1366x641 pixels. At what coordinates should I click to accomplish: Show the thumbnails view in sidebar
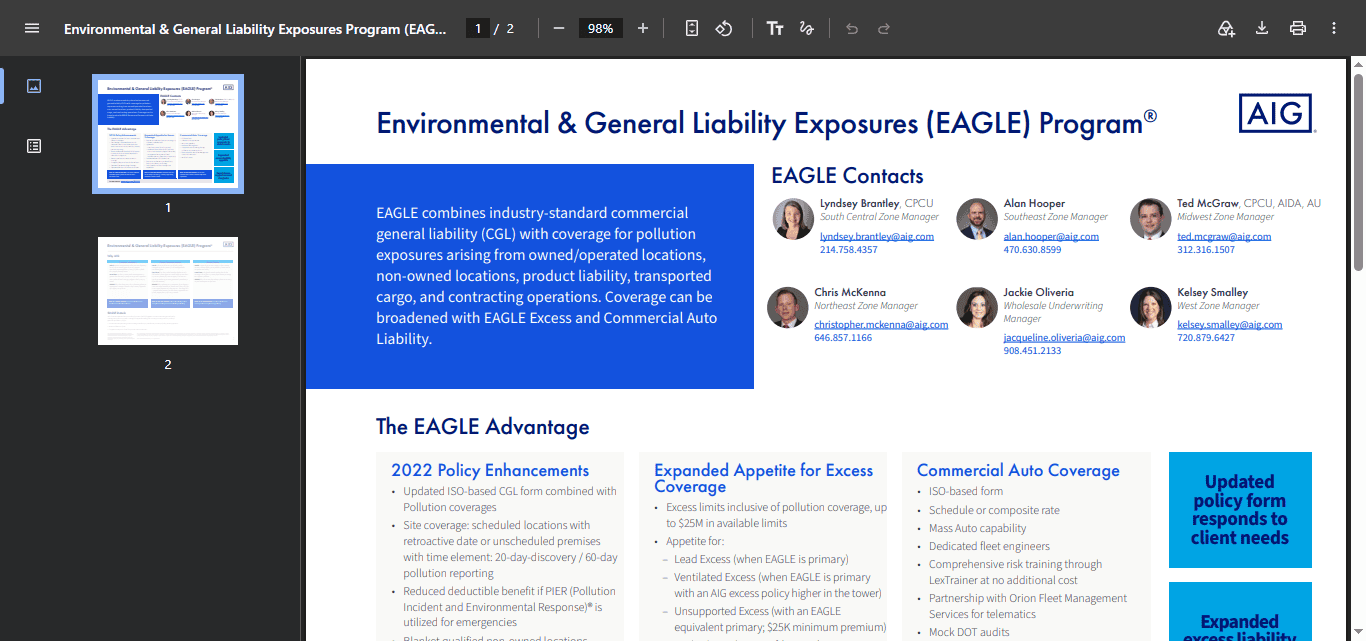[34, 86]
